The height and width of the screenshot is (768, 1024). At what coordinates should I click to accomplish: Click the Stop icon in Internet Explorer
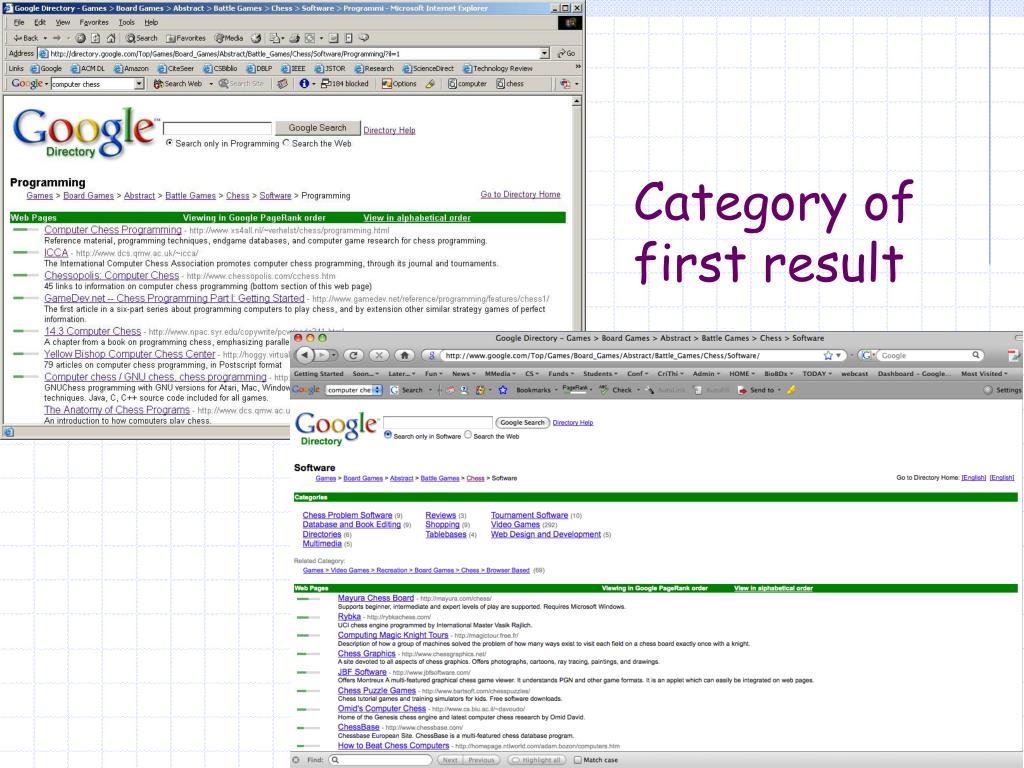point(80,38)
